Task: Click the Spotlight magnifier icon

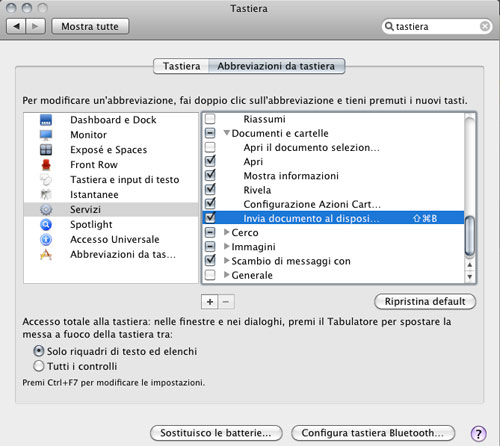Action: coord(46,224)
